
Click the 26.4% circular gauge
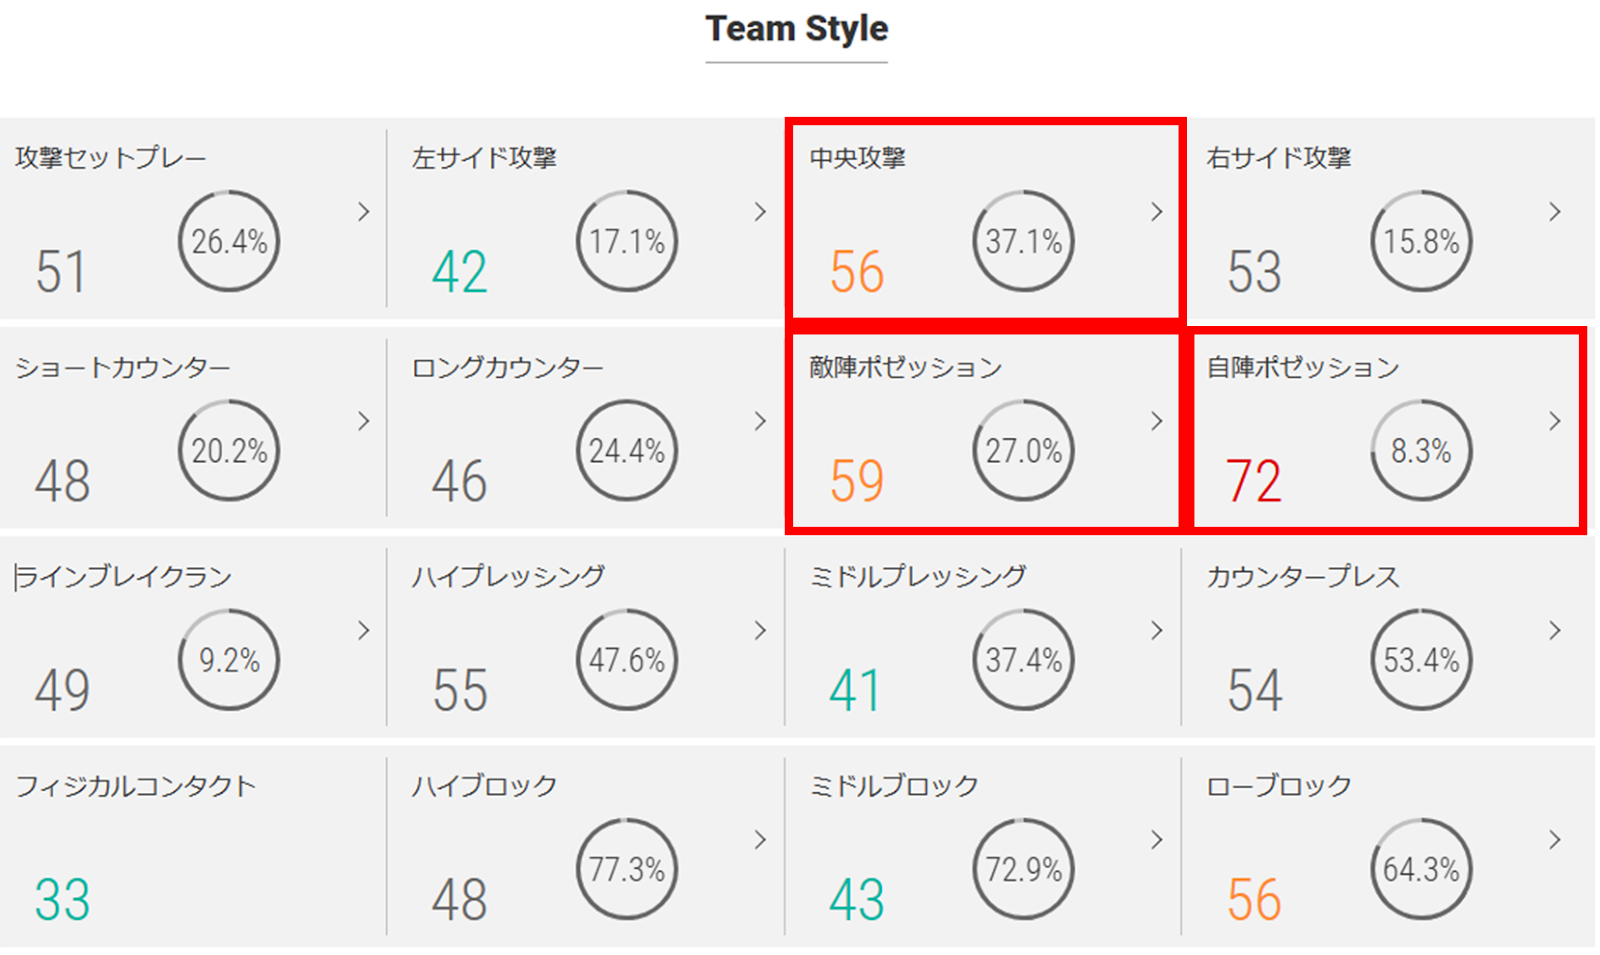pos(229,241)
